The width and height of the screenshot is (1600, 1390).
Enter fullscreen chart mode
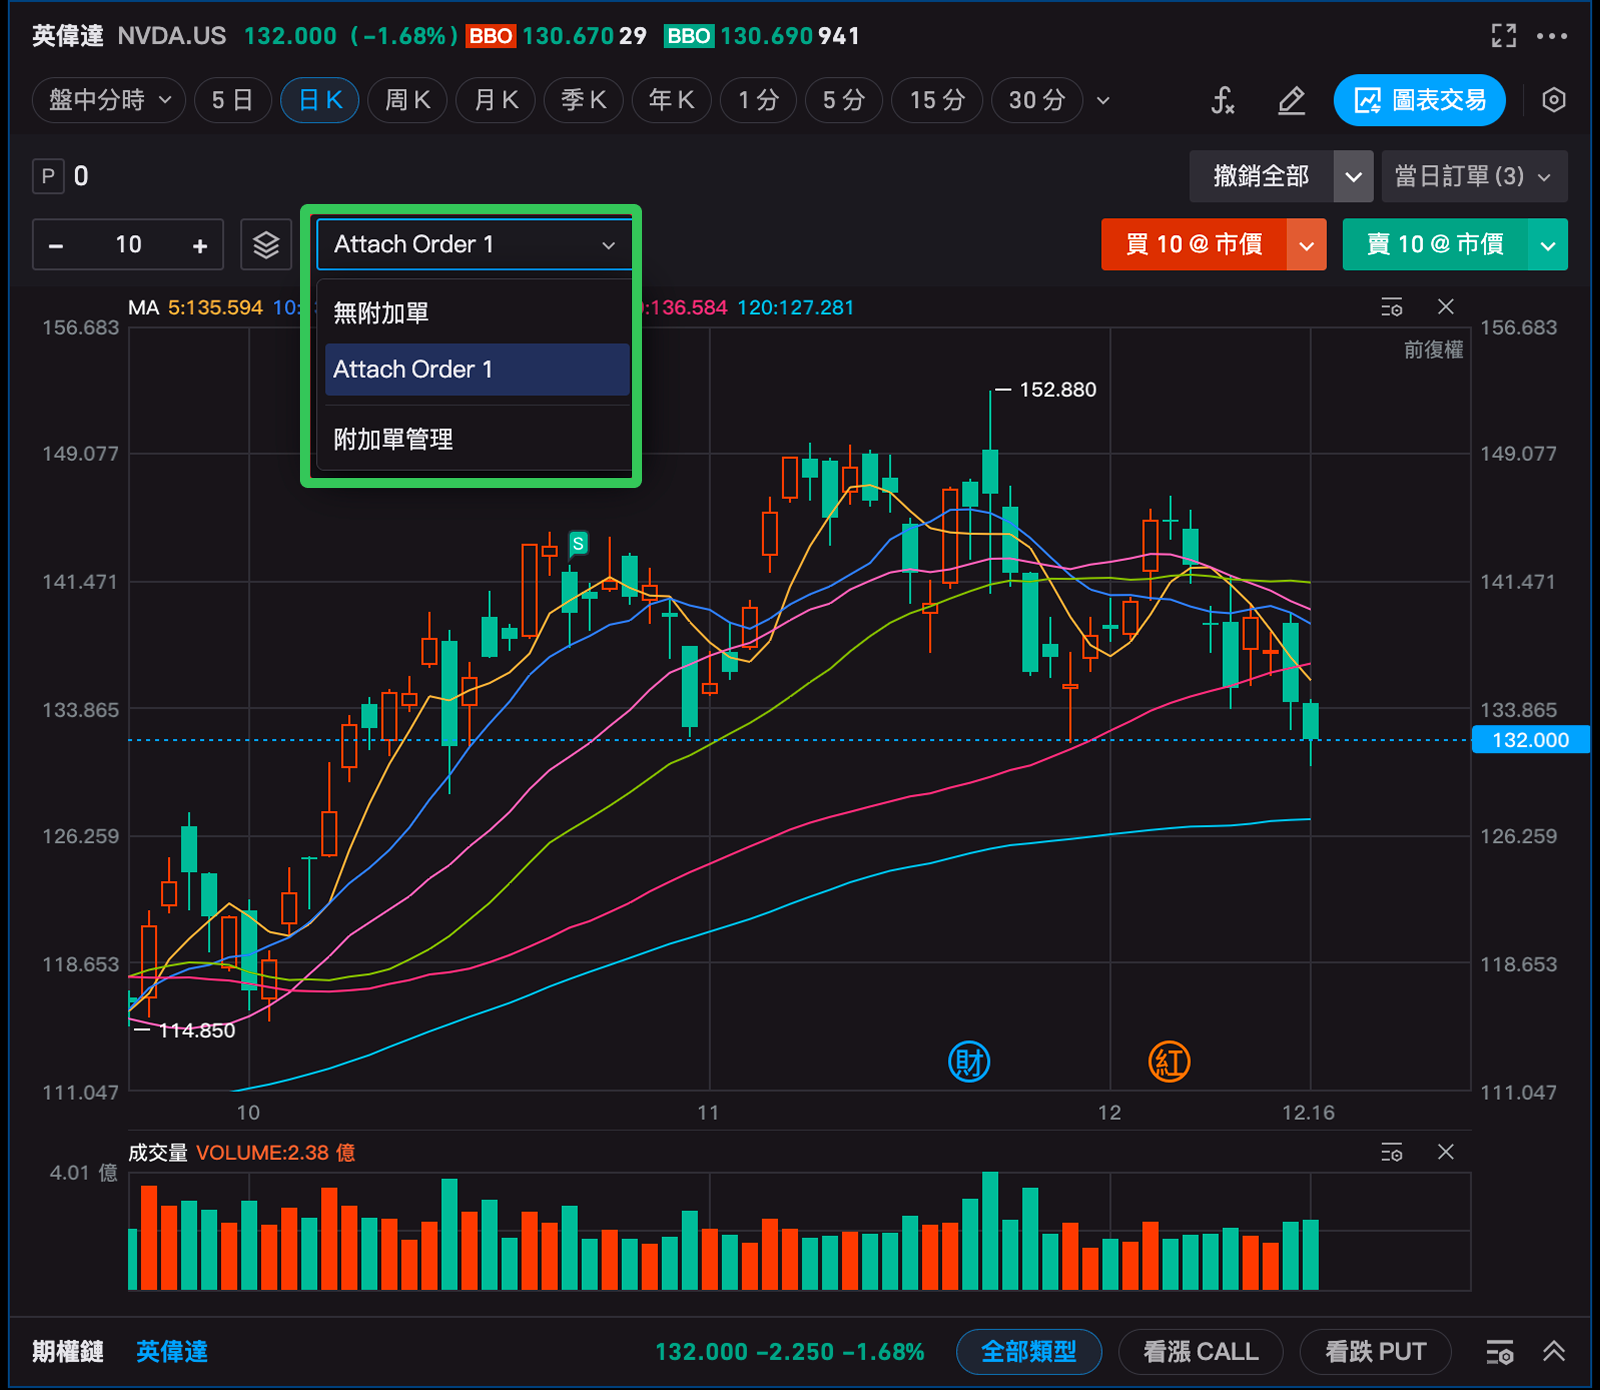tap(1503, 36)
